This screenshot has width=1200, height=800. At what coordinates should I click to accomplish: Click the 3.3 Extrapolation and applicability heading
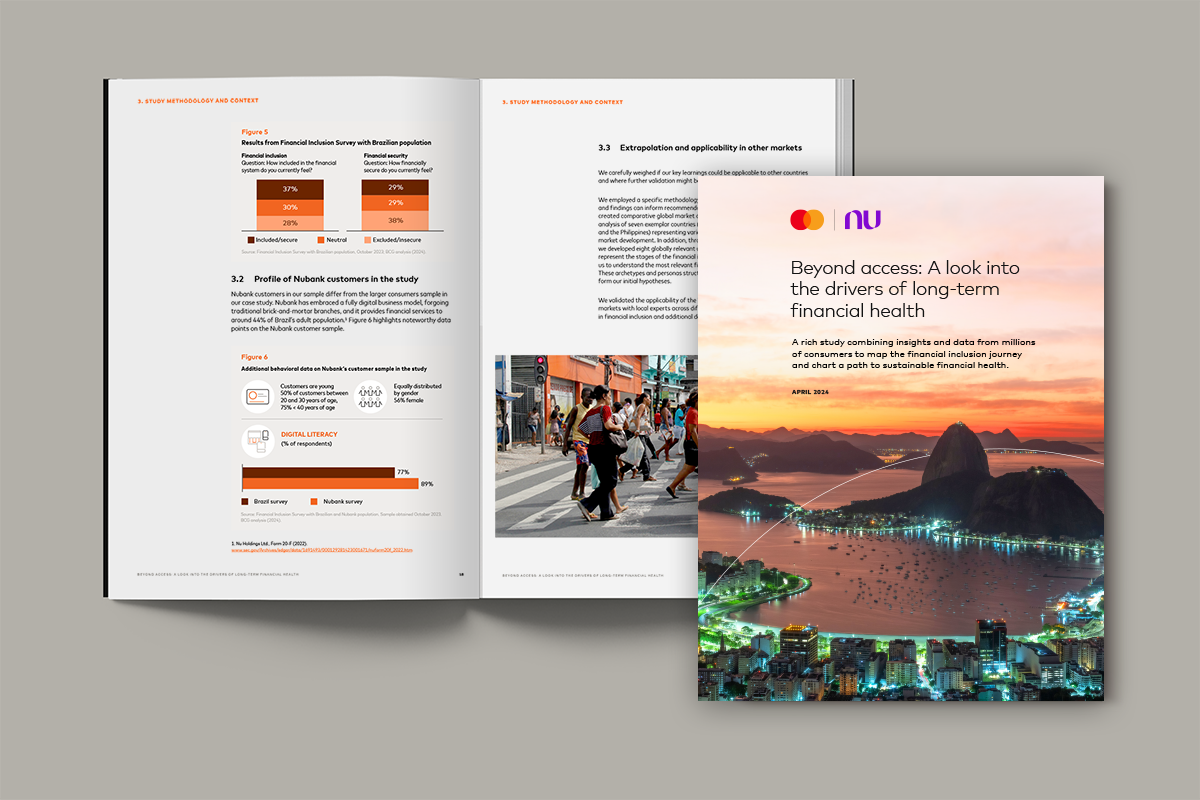pos(700,148)
